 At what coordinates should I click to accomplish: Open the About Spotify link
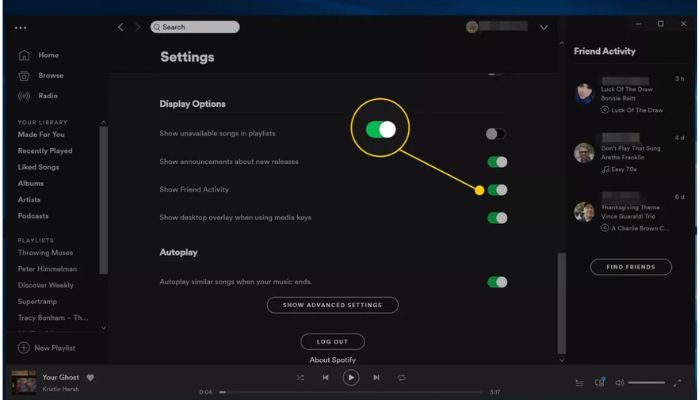tap(333, 360)
